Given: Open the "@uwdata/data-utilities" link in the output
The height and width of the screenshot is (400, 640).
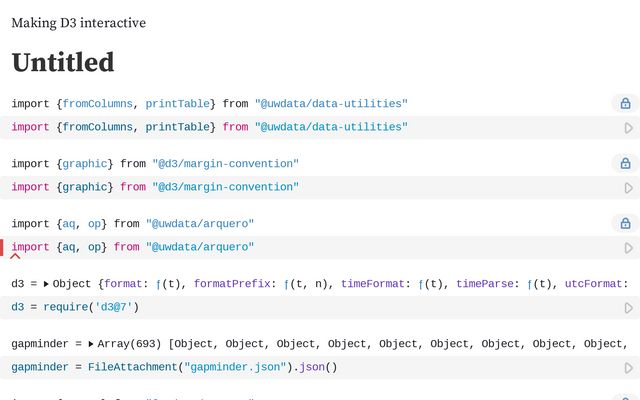Looking at the screenshot, I should tap(331, 104).
